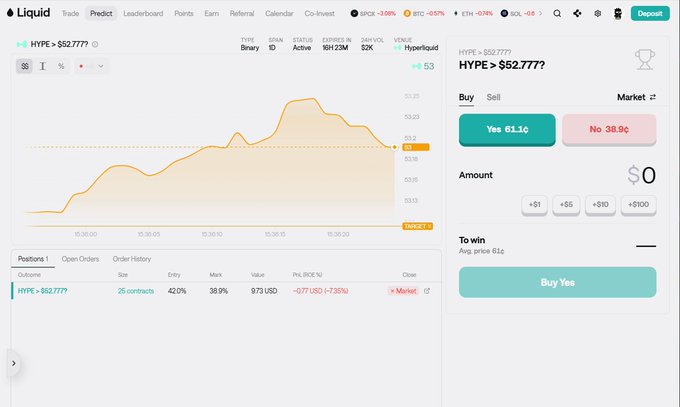Open the Referral page
Image resolution: width=680 pixels, height=407 pixels.
click(x=242, y=13)
